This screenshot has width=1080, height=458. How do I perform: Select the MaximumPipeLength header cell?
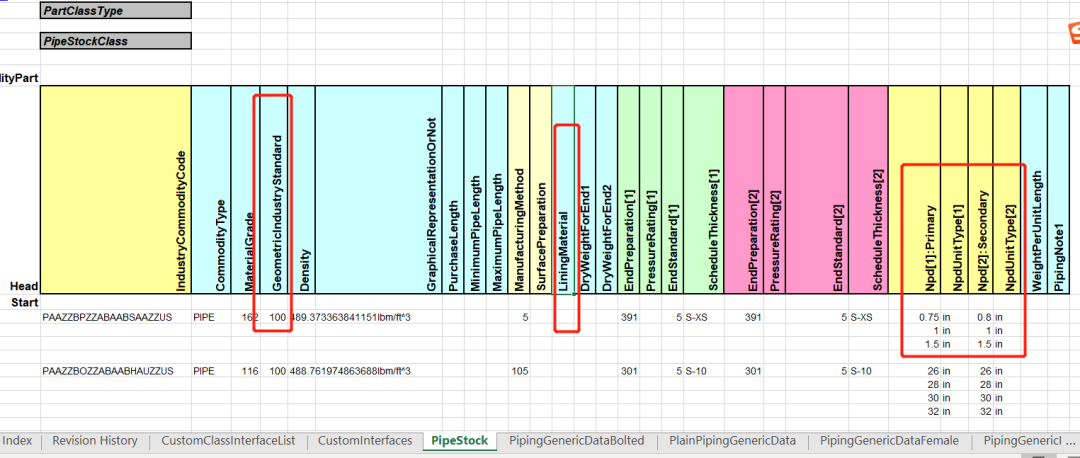[497, 190]
